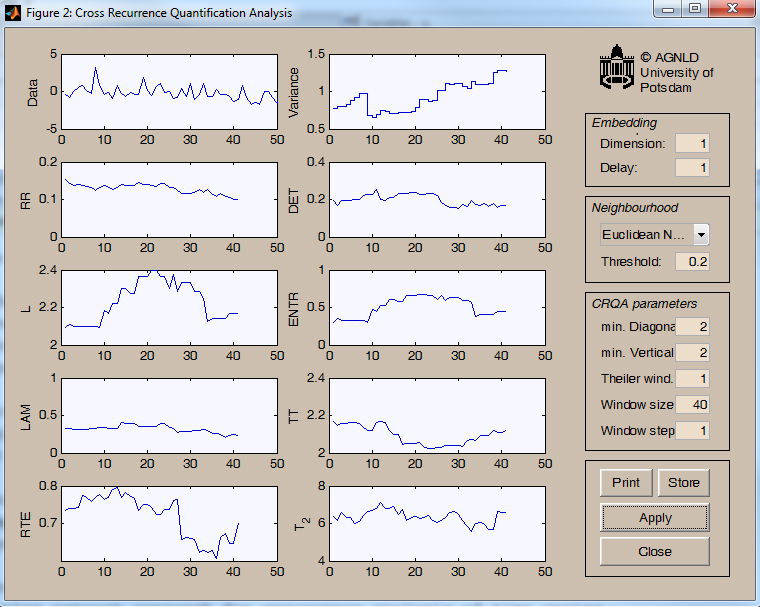The height and width of the screenshot is (607, 760).
Task: Click the Variance y-axis label
Action: (294, 92)
